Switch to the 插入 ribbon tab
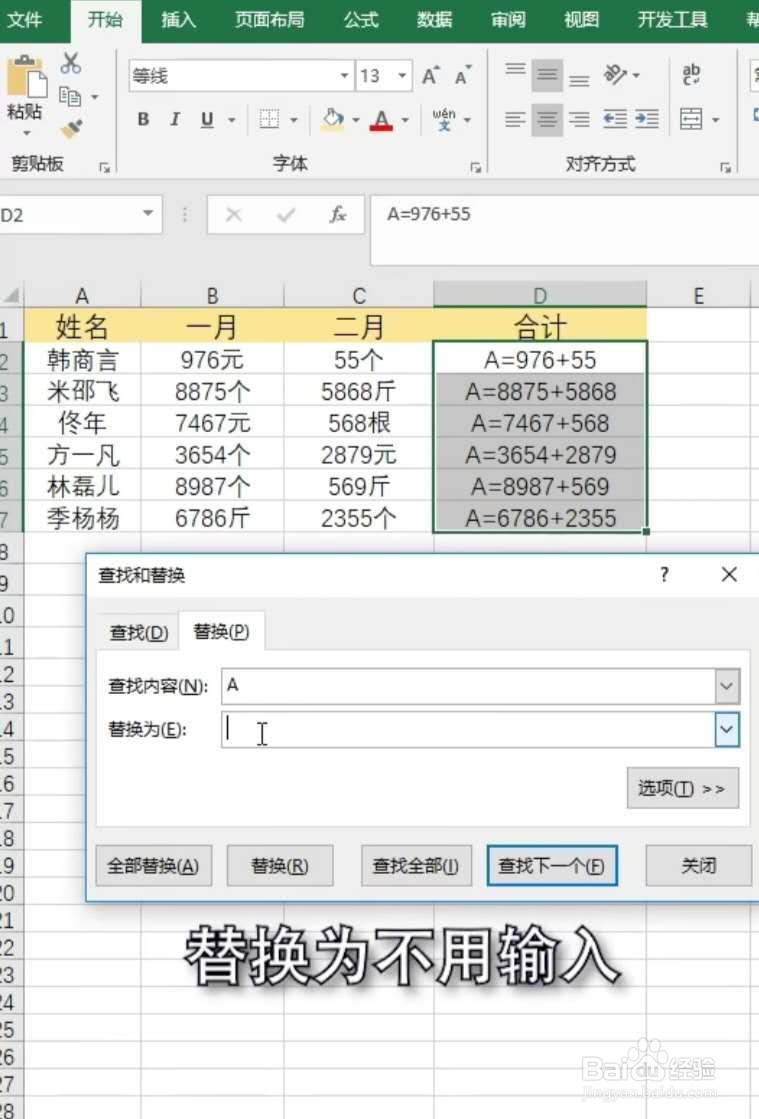This screenshot has width=759, height=1119. click(178, 19)
